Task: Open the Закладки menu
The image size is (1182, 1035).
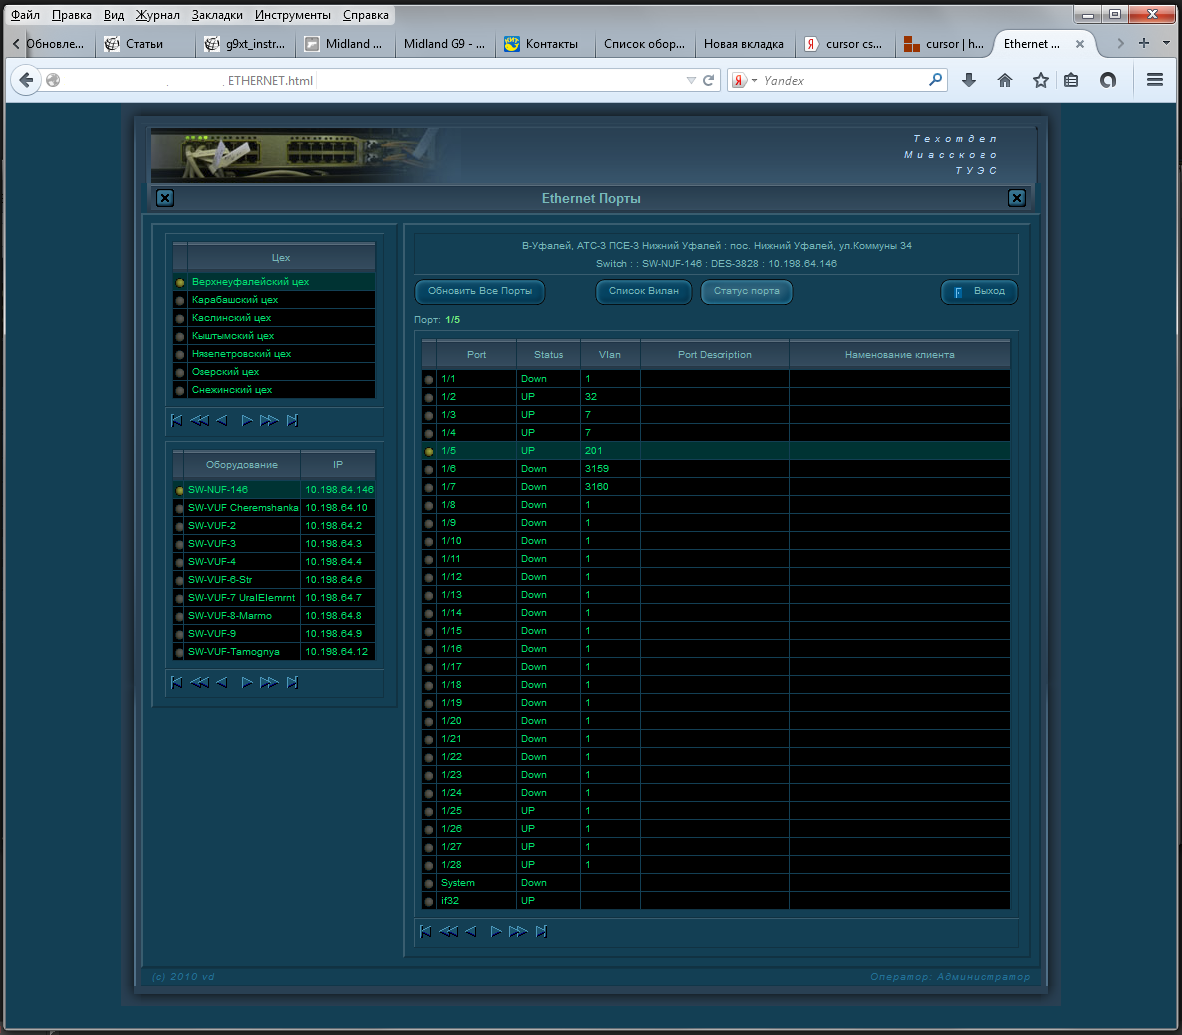Action: 216,15
